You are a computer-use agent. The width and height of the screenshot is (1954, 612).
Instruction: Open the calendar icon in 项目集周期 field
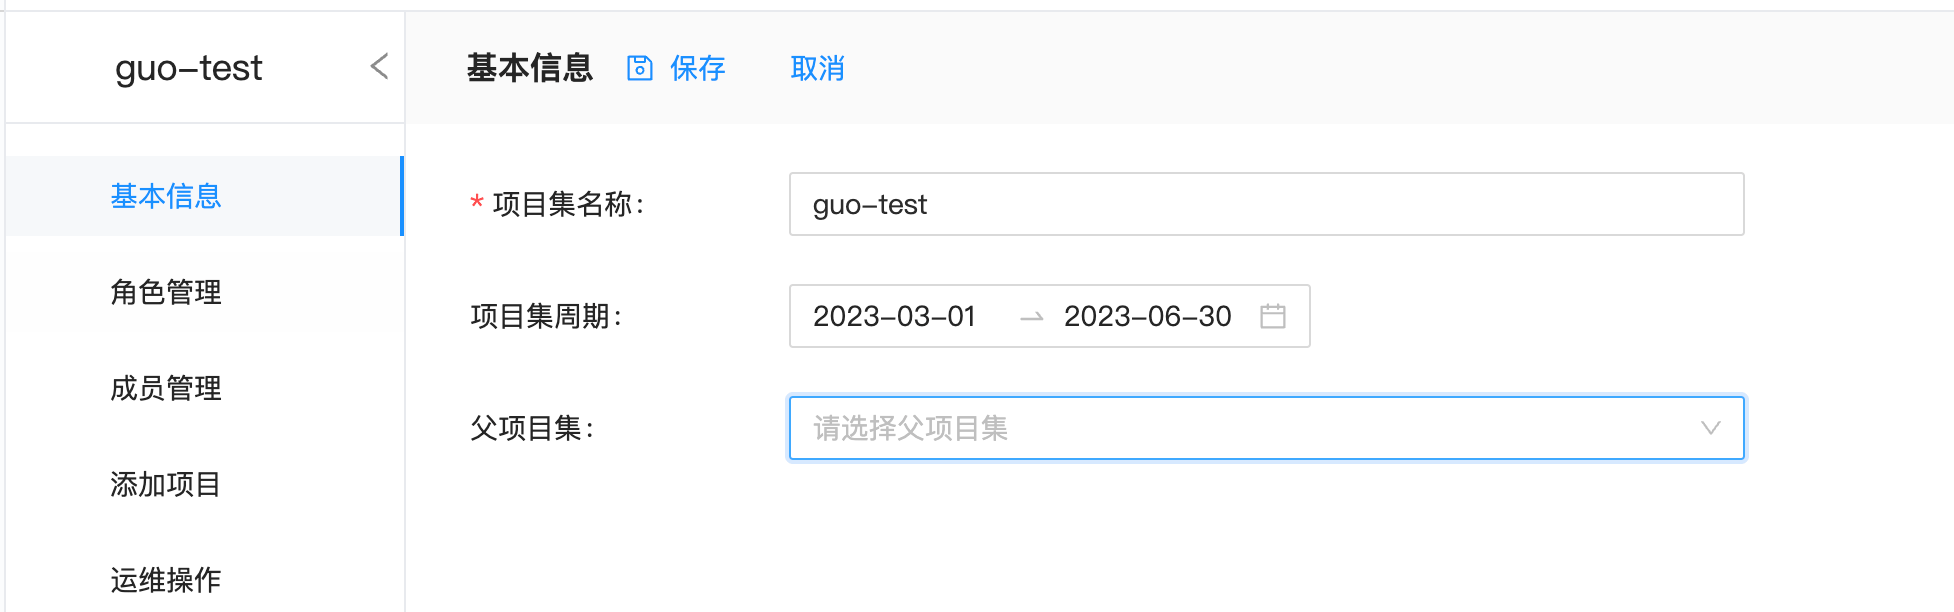click(x=1274, y=317)
